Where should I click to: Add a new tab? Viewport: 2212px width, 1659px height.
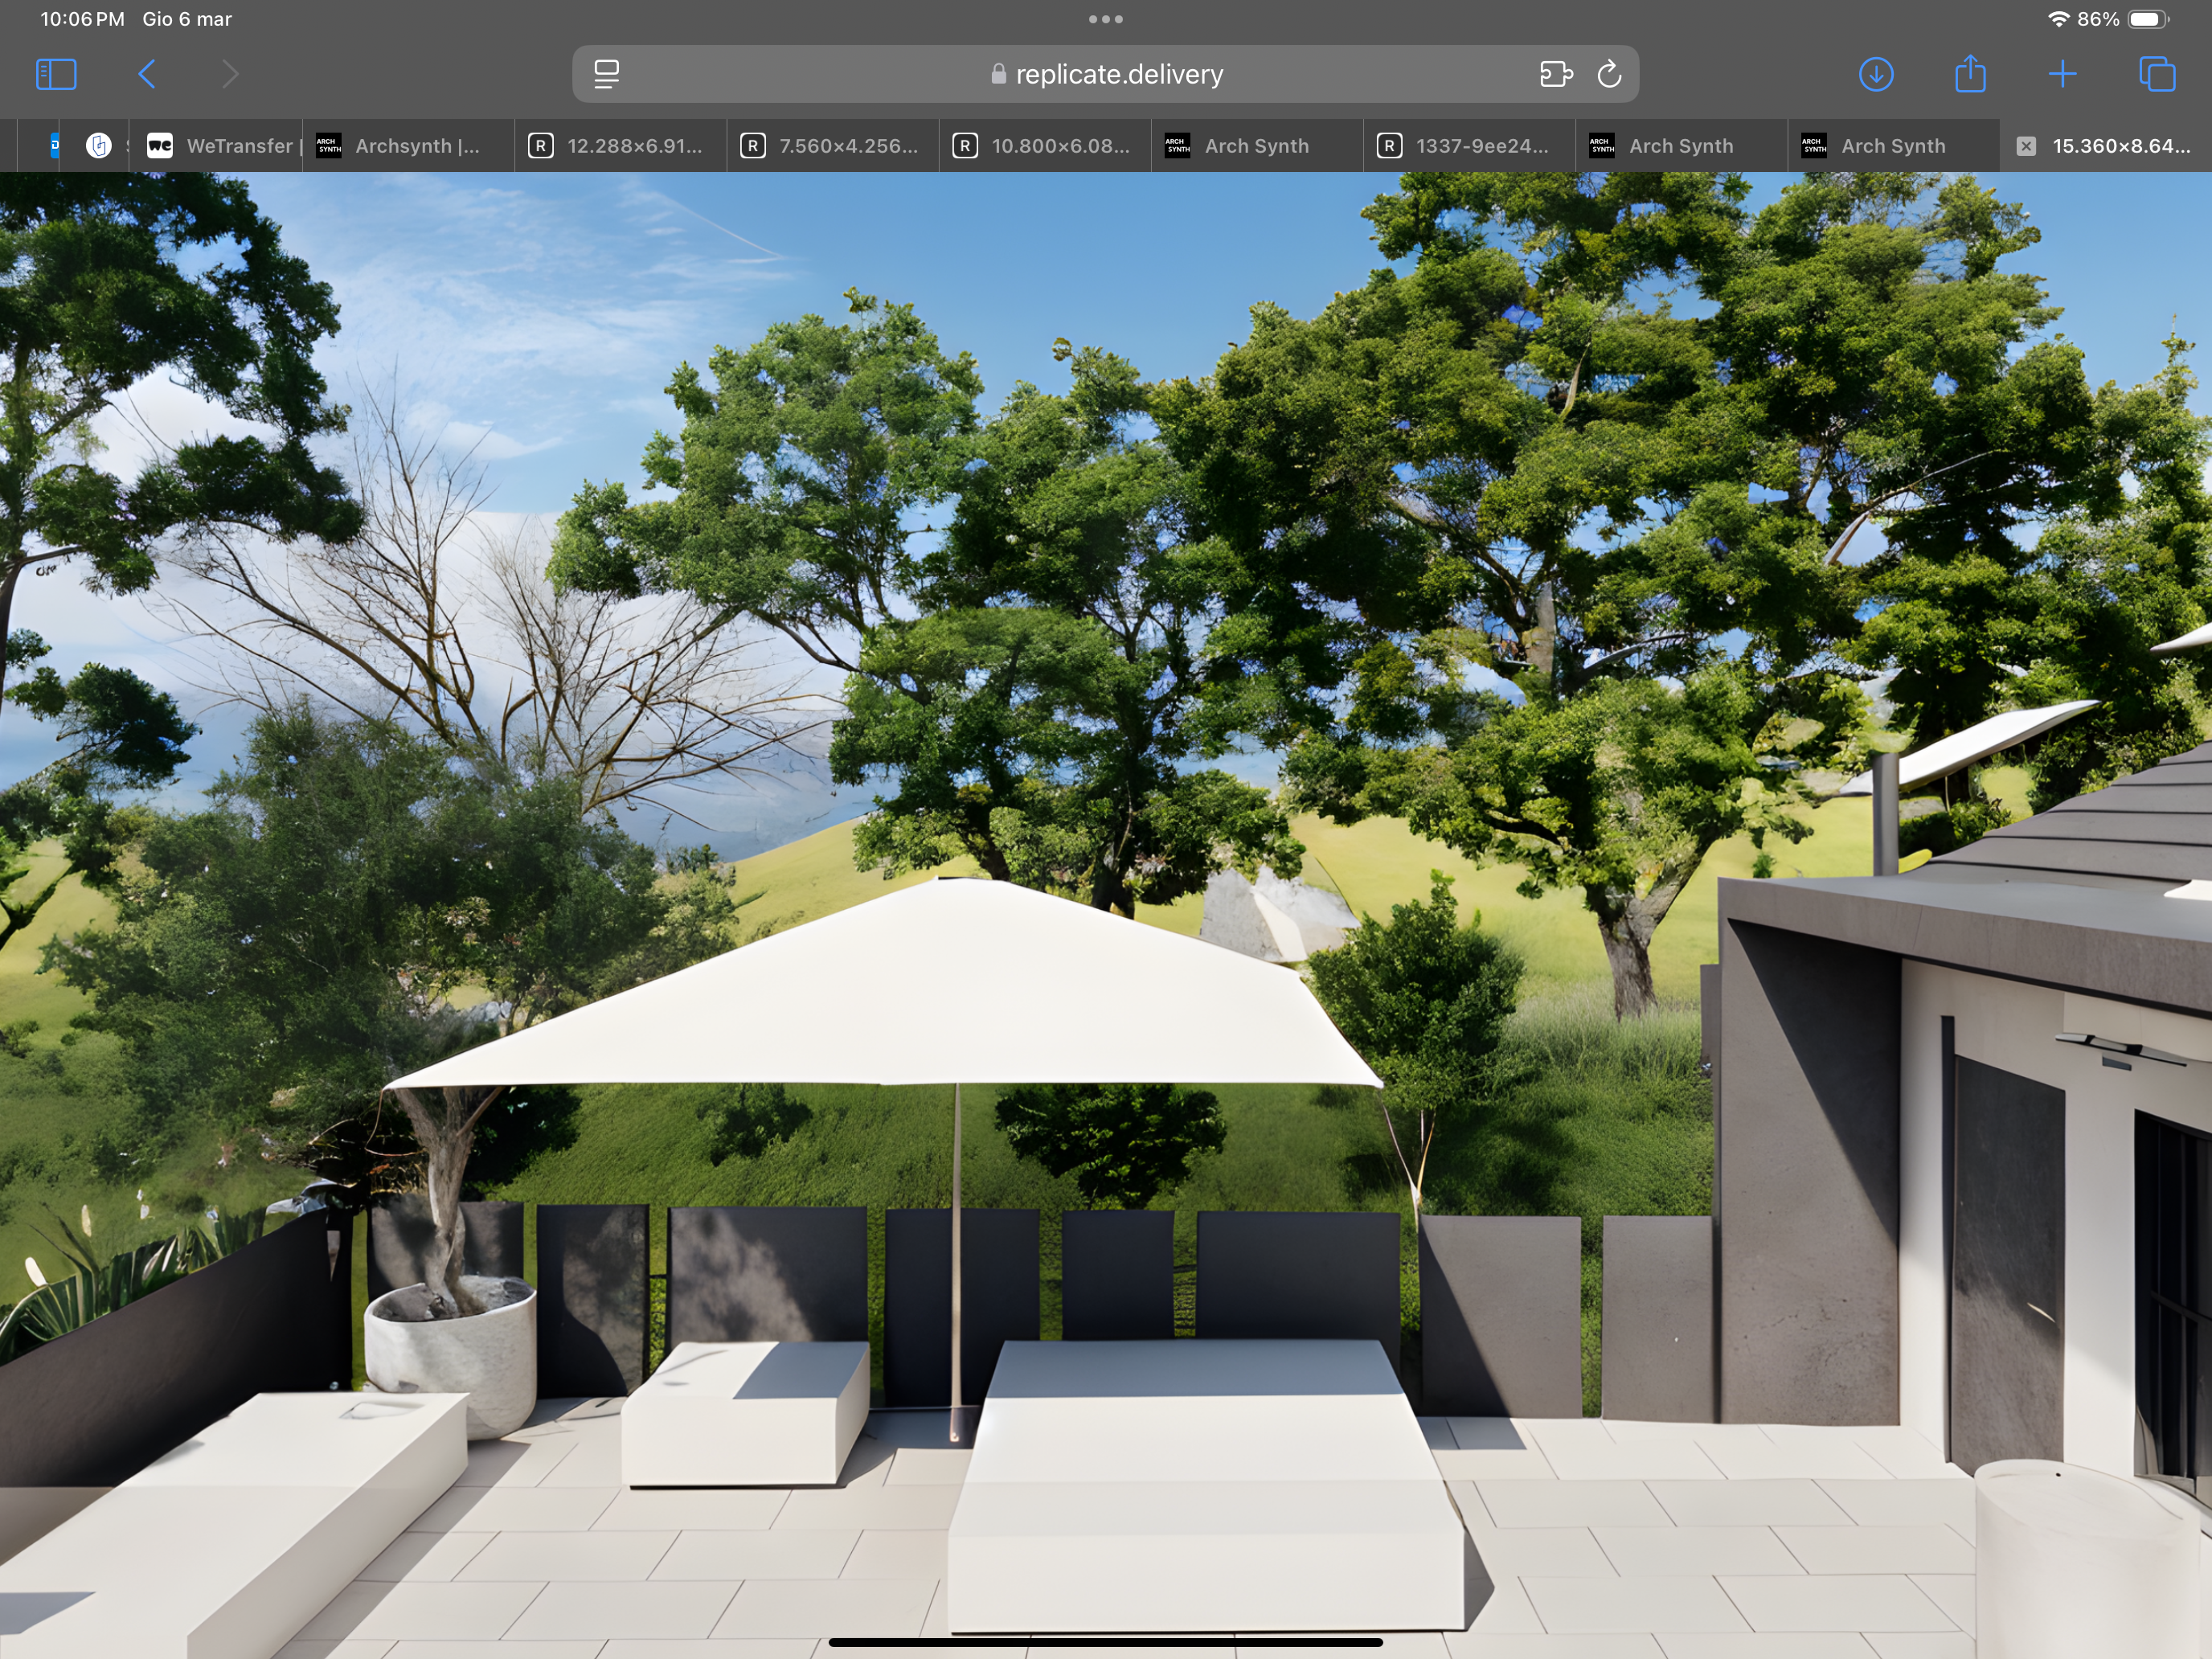pos(2062,74)
